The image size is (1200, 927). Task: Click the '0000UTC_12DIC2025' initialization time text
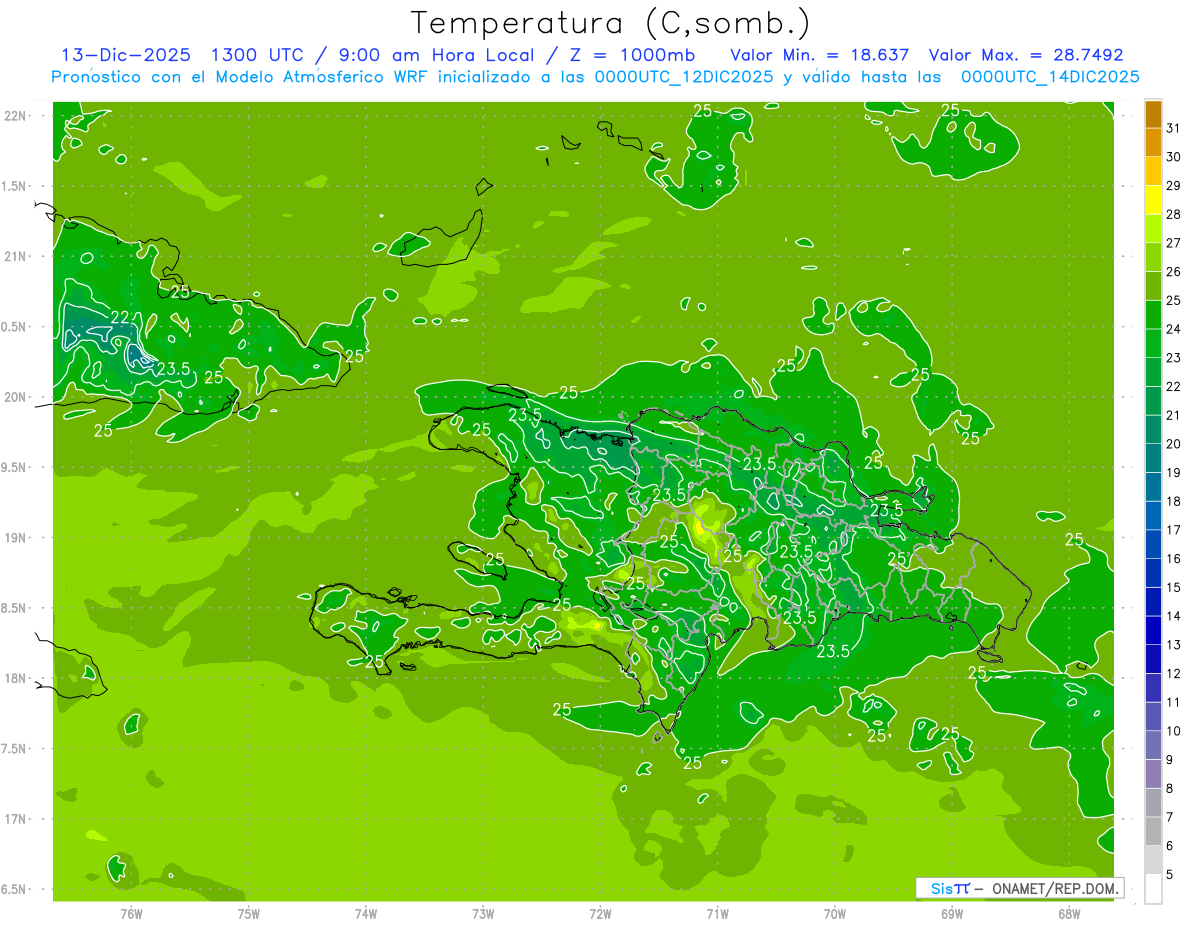click(x=683, y=77)
